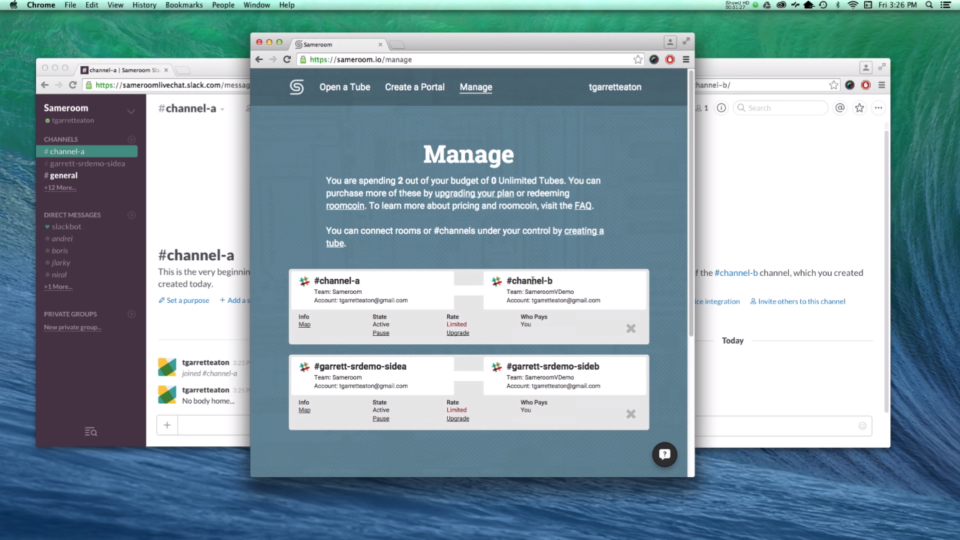This screenshot has width=960, height=540.
Task: Click Slack icon beside #garrett-srdemo-sideb
Action: click(497, 367)
